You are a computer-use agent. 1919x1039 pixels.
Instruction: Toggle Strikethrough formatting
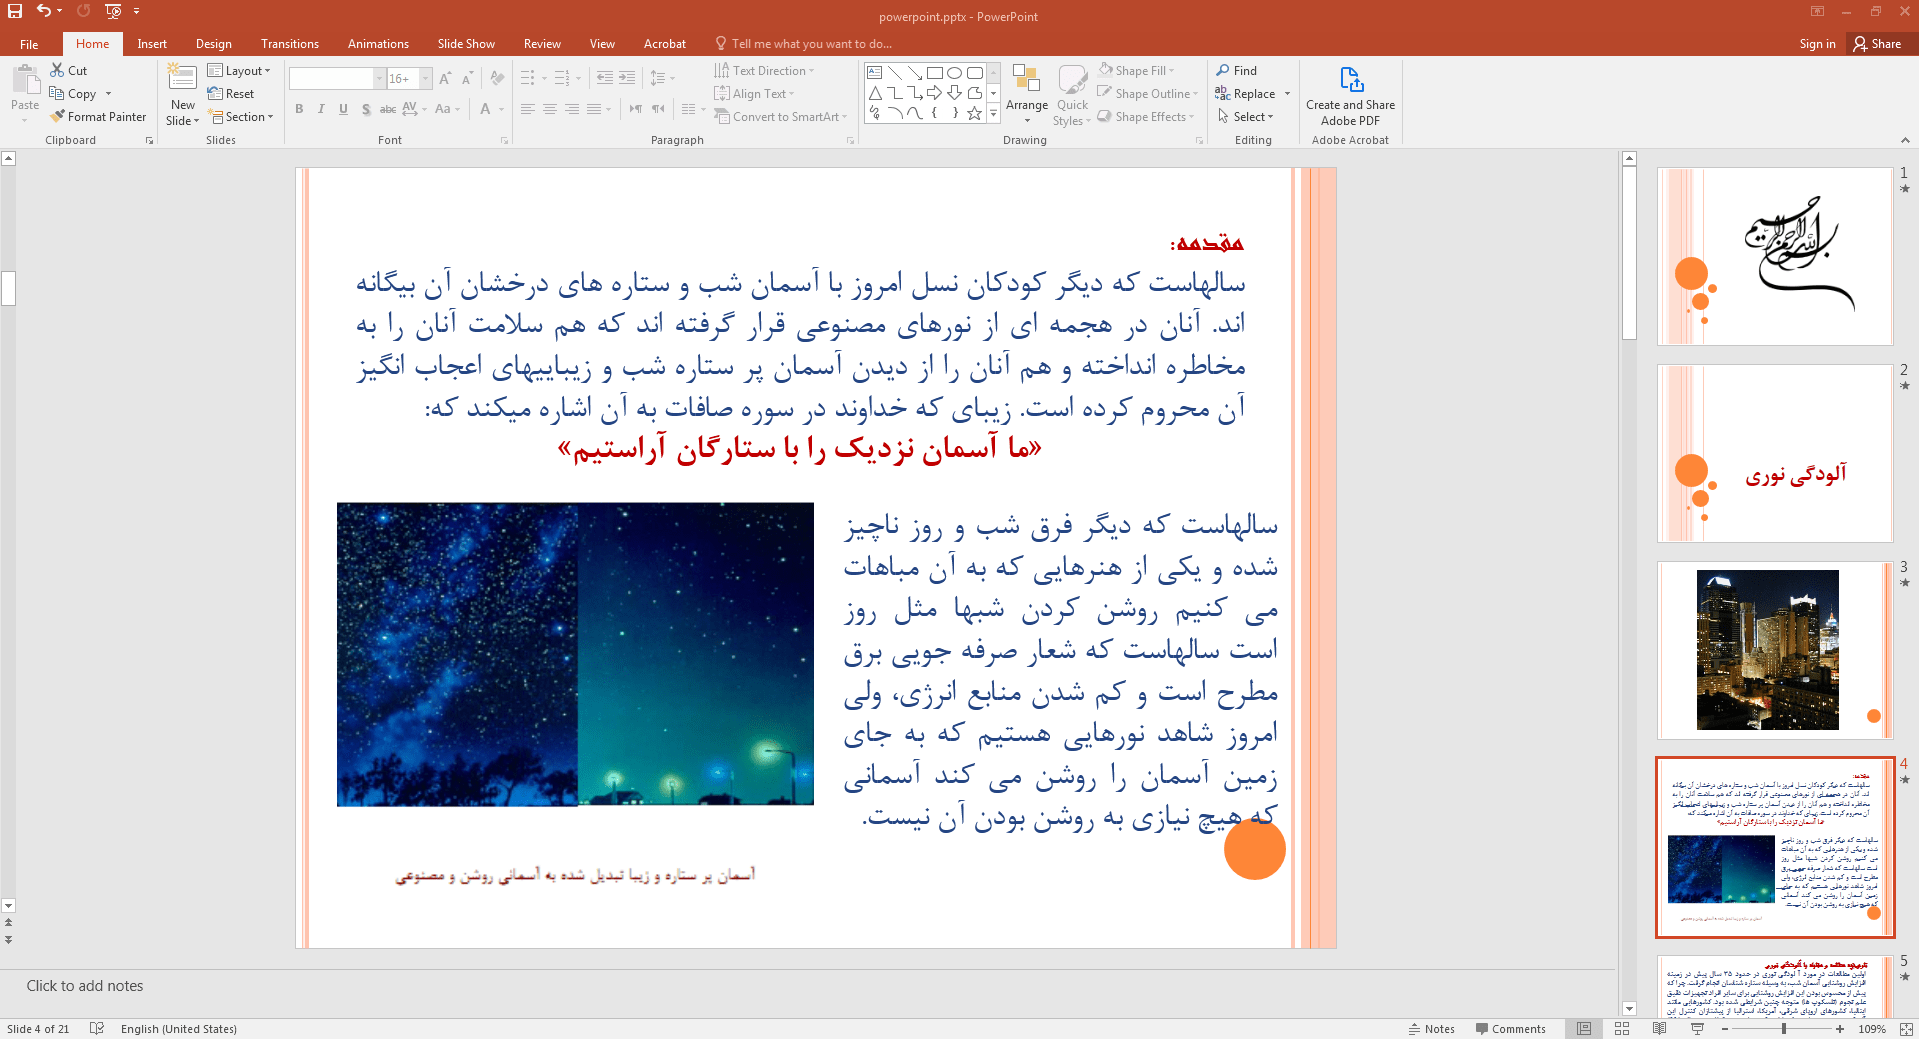click(x=388, y=109)
